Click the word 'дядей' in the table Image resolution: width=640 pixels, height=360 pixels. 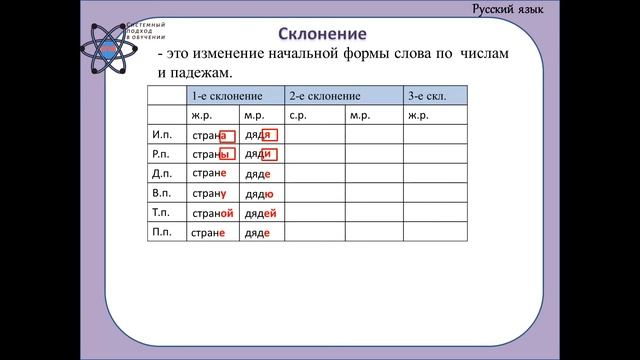(260, 213)
